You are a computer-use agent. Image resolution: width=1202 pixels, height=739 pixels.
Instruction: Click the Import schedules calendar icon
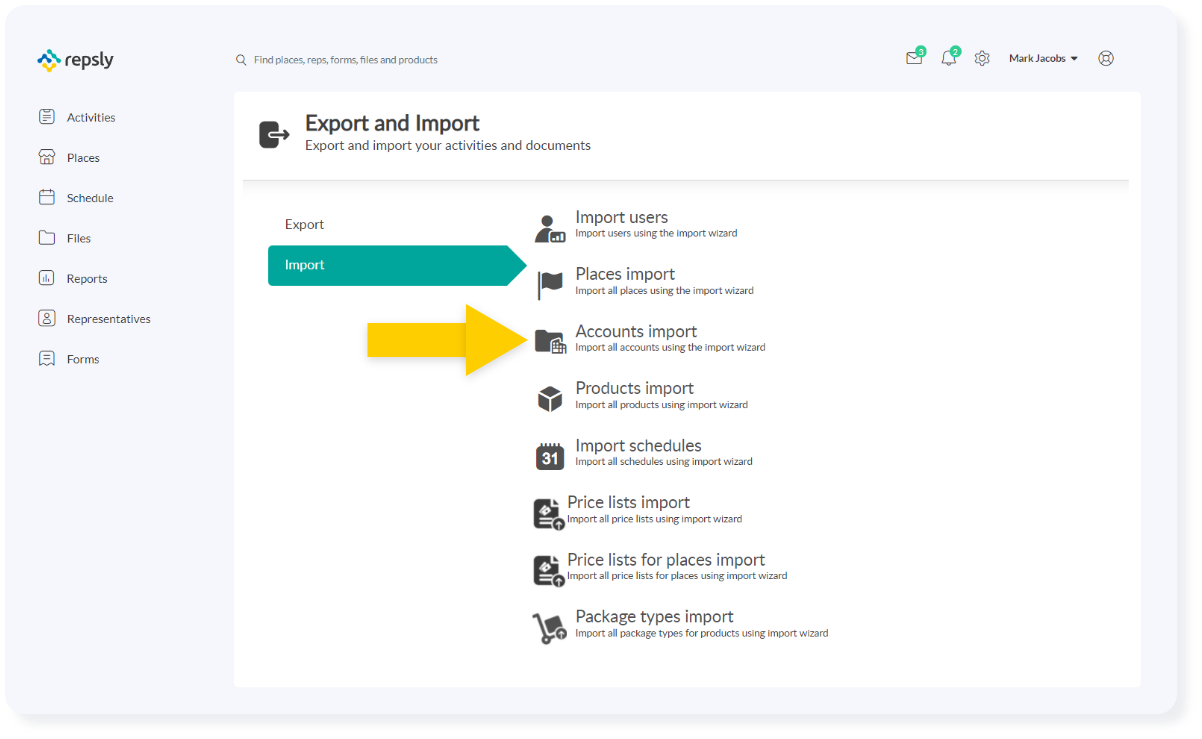550,456
